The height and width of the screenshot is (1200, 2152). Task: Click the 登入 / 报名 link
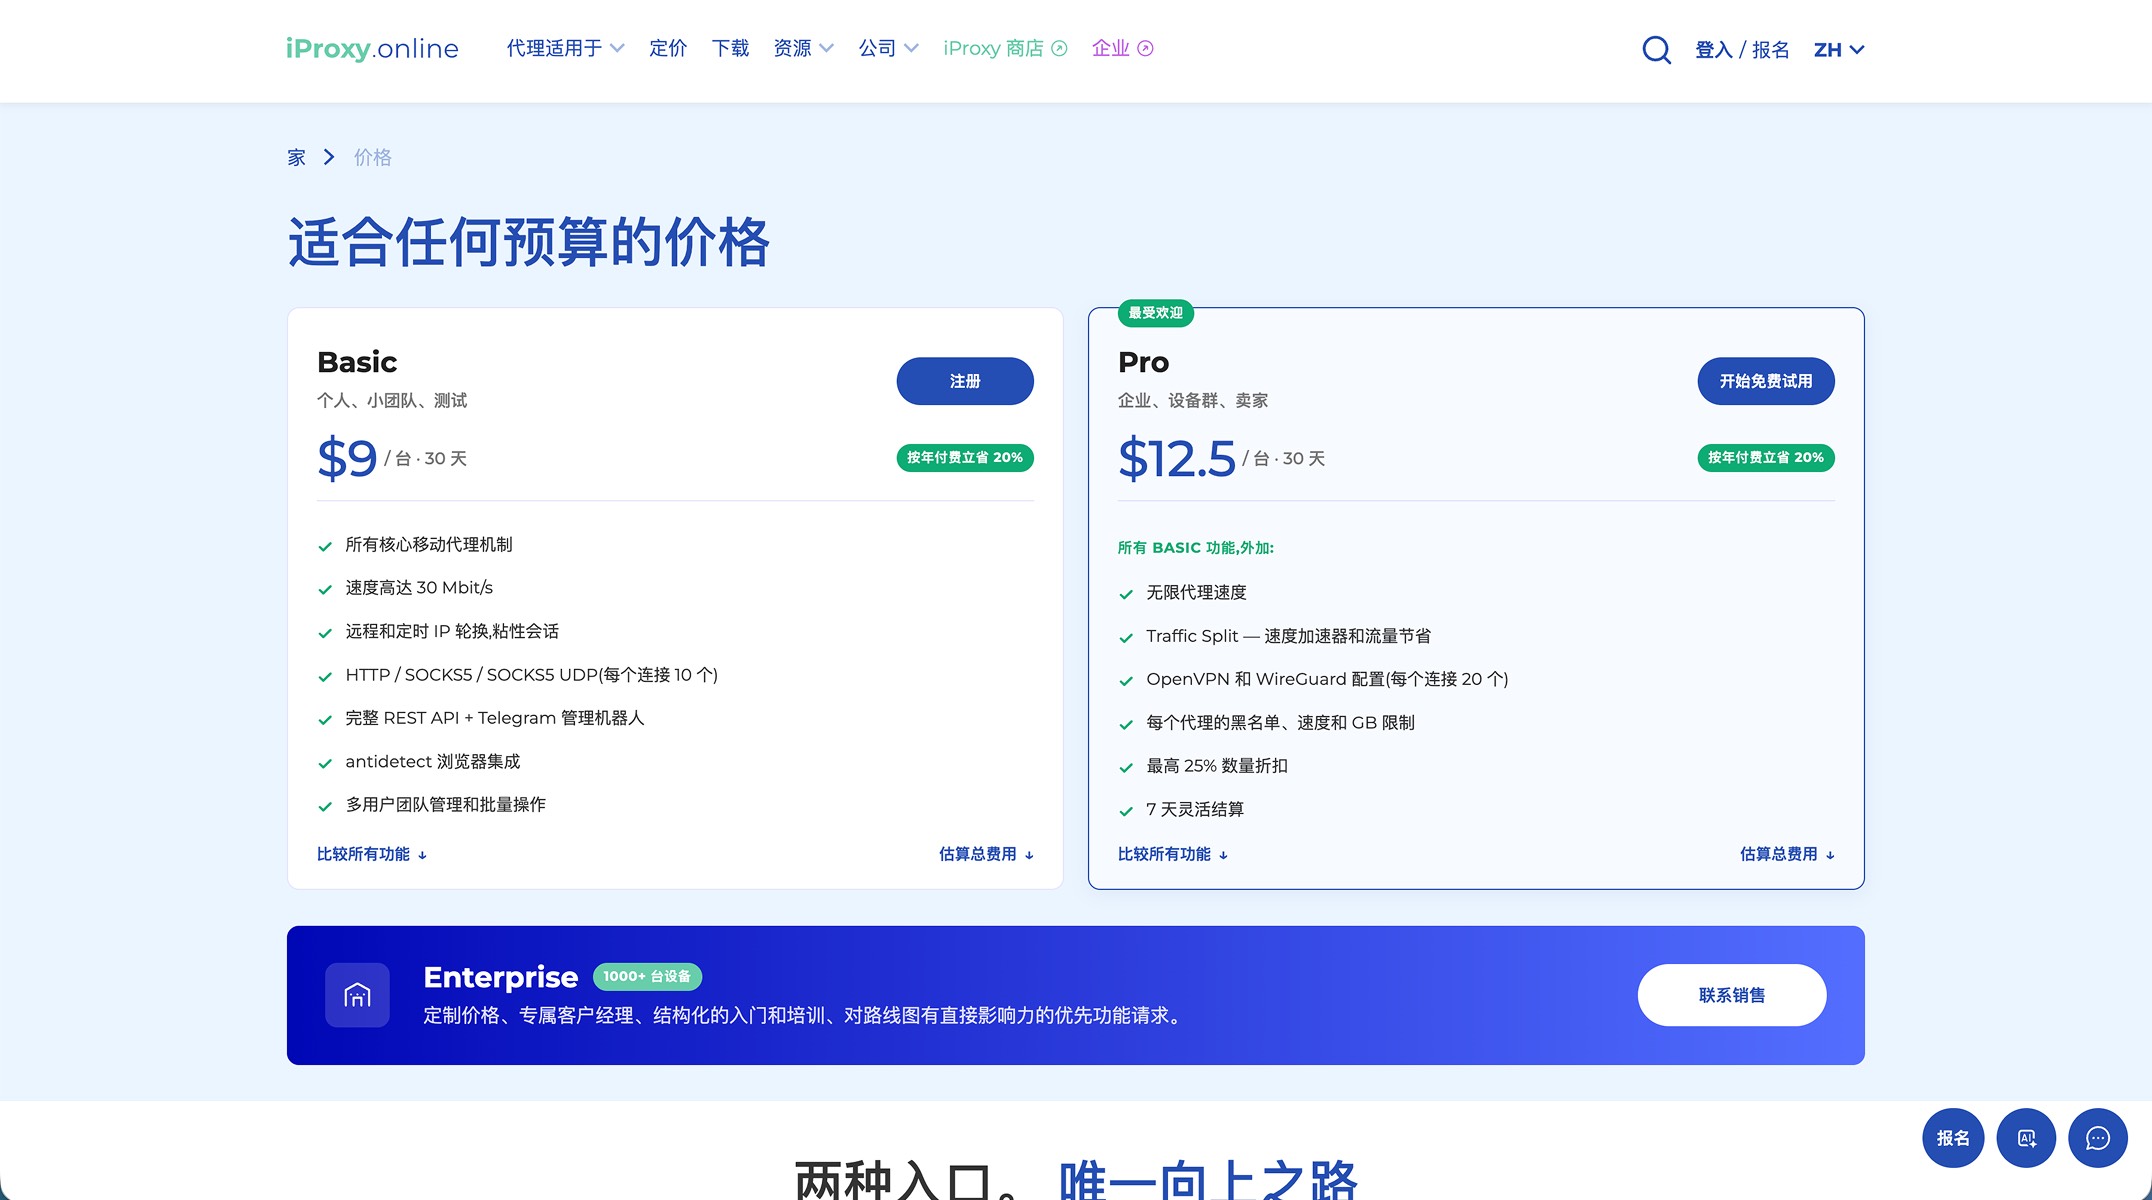tap(1742, 49)
